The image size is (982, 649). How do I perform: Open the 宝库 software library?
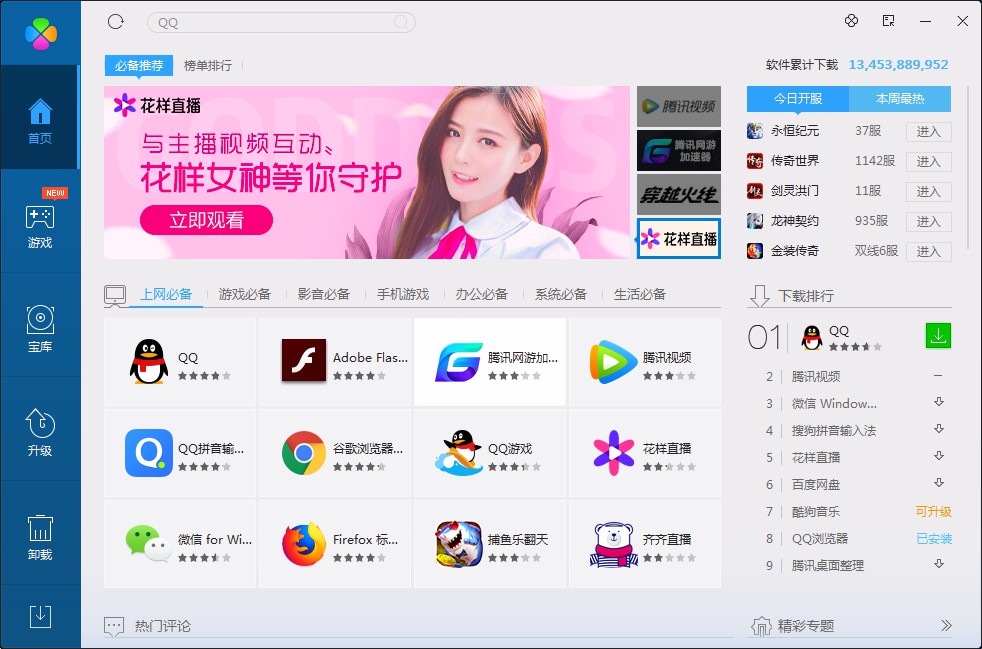click(40, 326)
